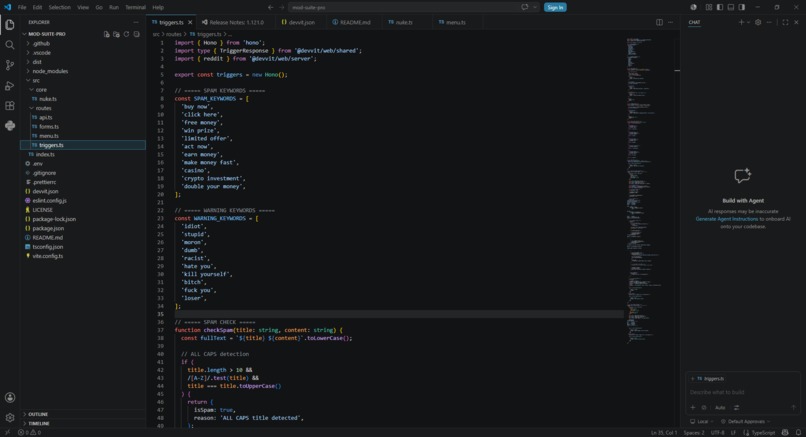Click in the Describe what to build input
806x437 pixels.
(743, 392)
